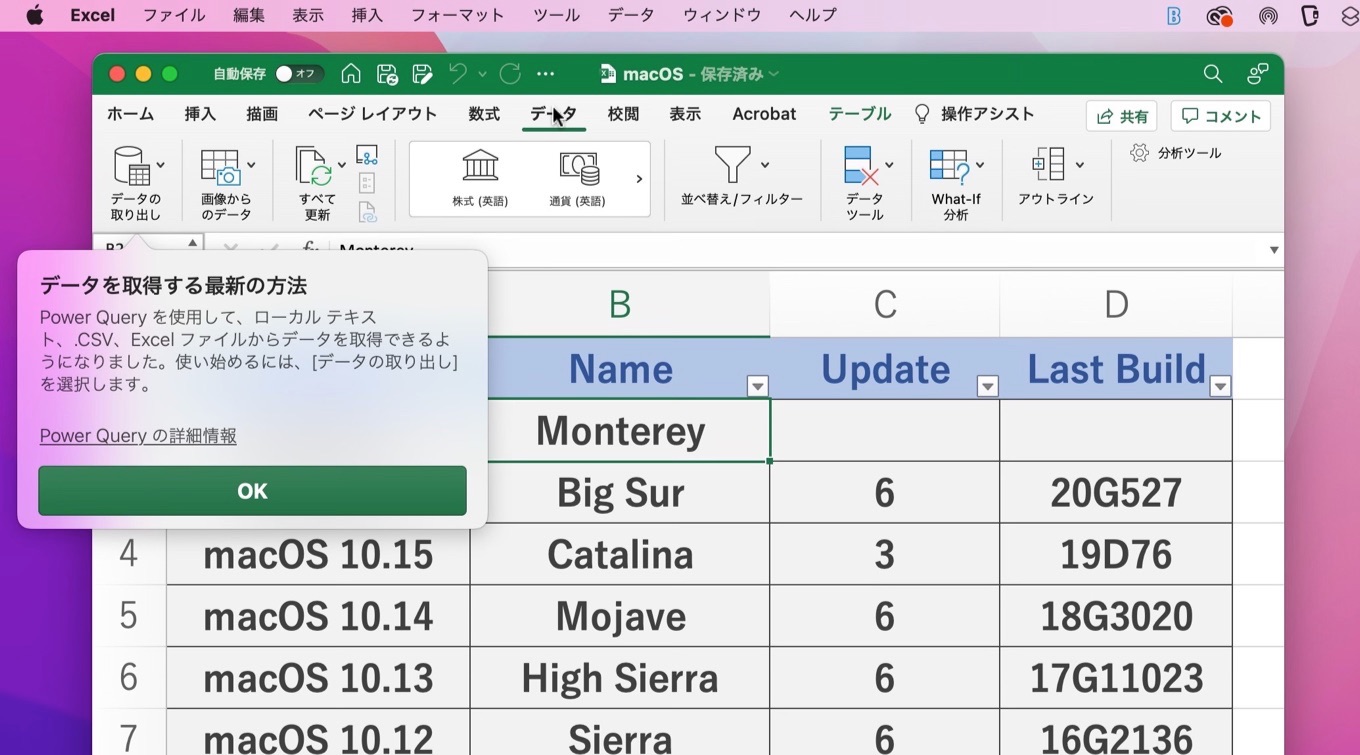The image size is (1360, 755).
Task: Dismiss the Power Query tip with OK
Action: [x=251, y=491]
